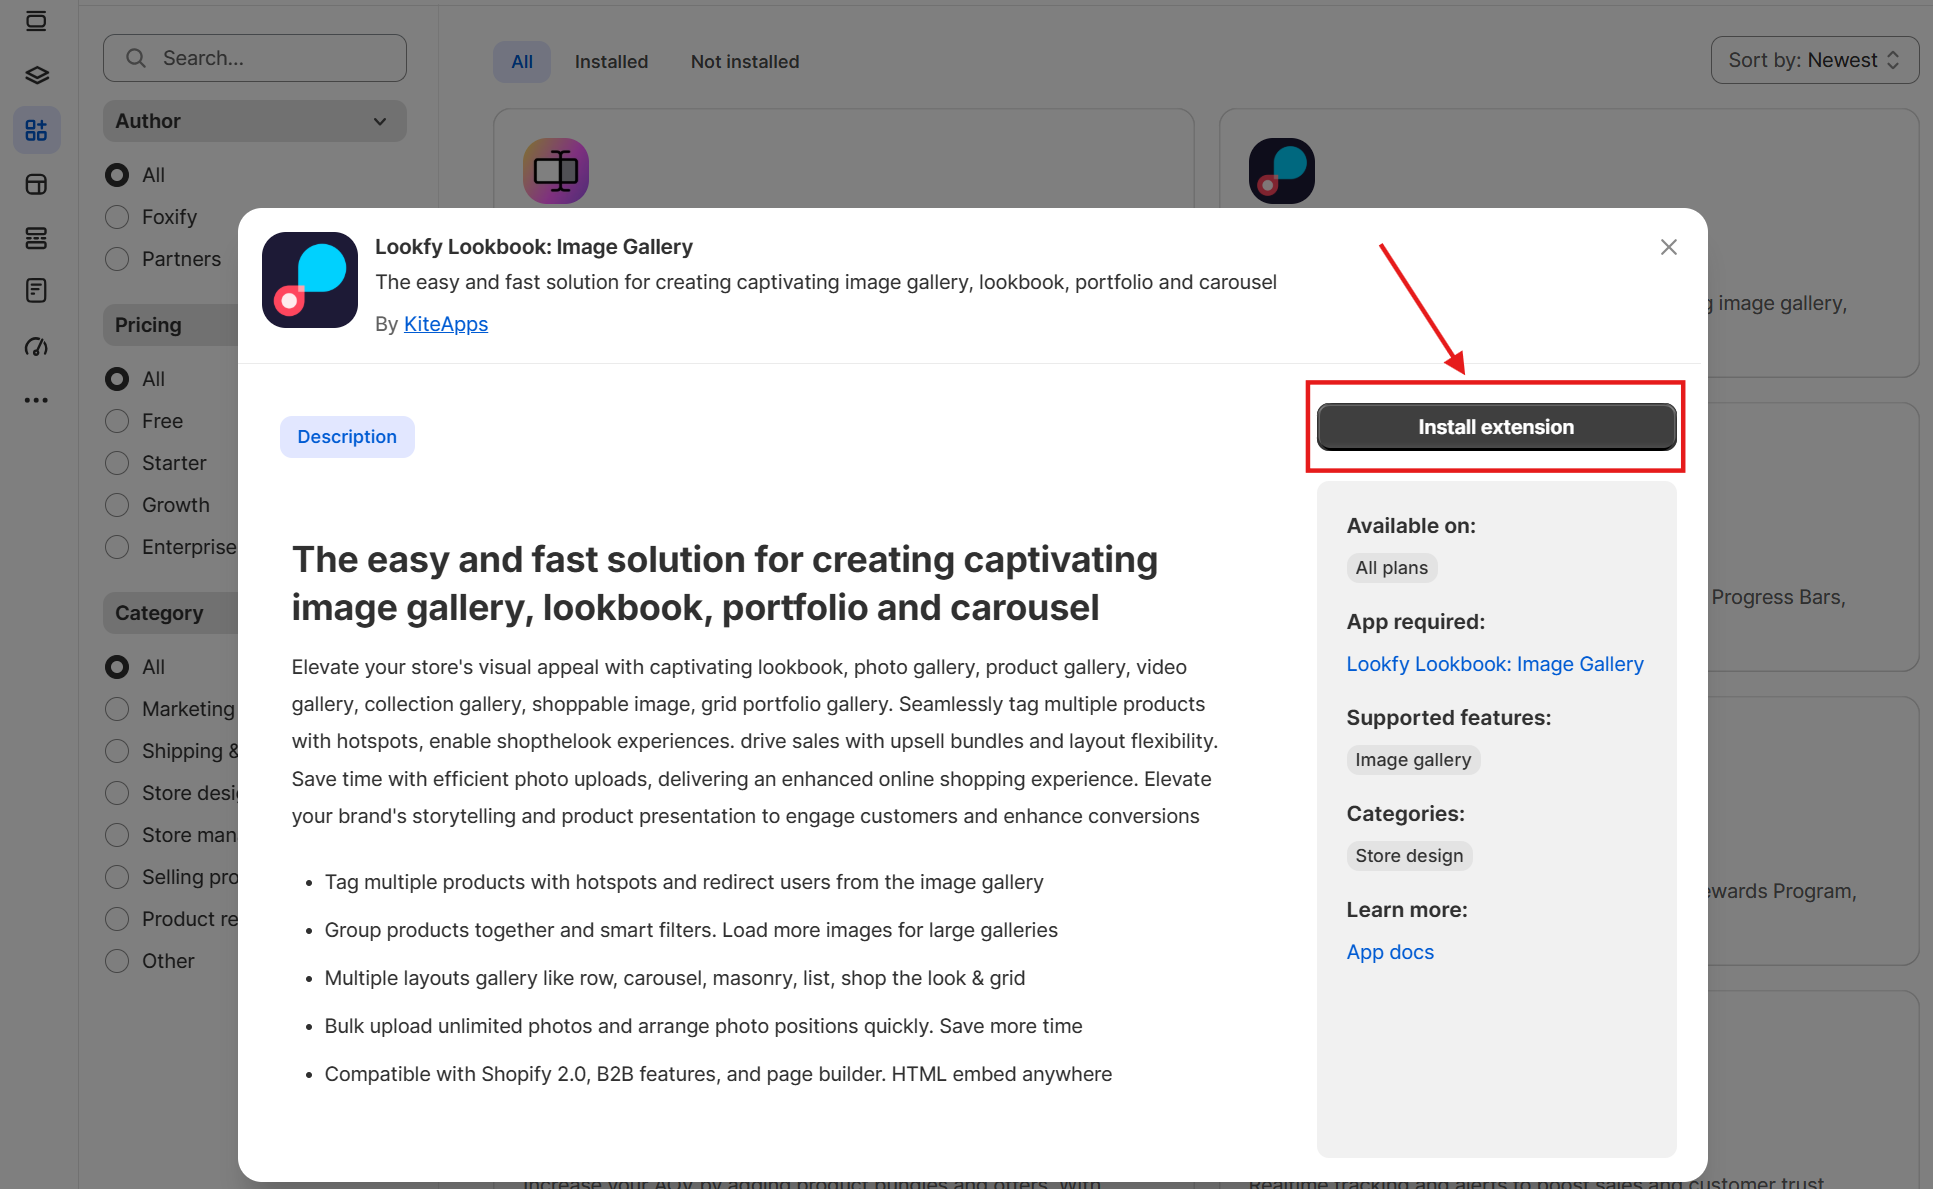Collapse the Pricing filter section
This screenshot has width=1933, height=1189.
(x=171, y=325)
